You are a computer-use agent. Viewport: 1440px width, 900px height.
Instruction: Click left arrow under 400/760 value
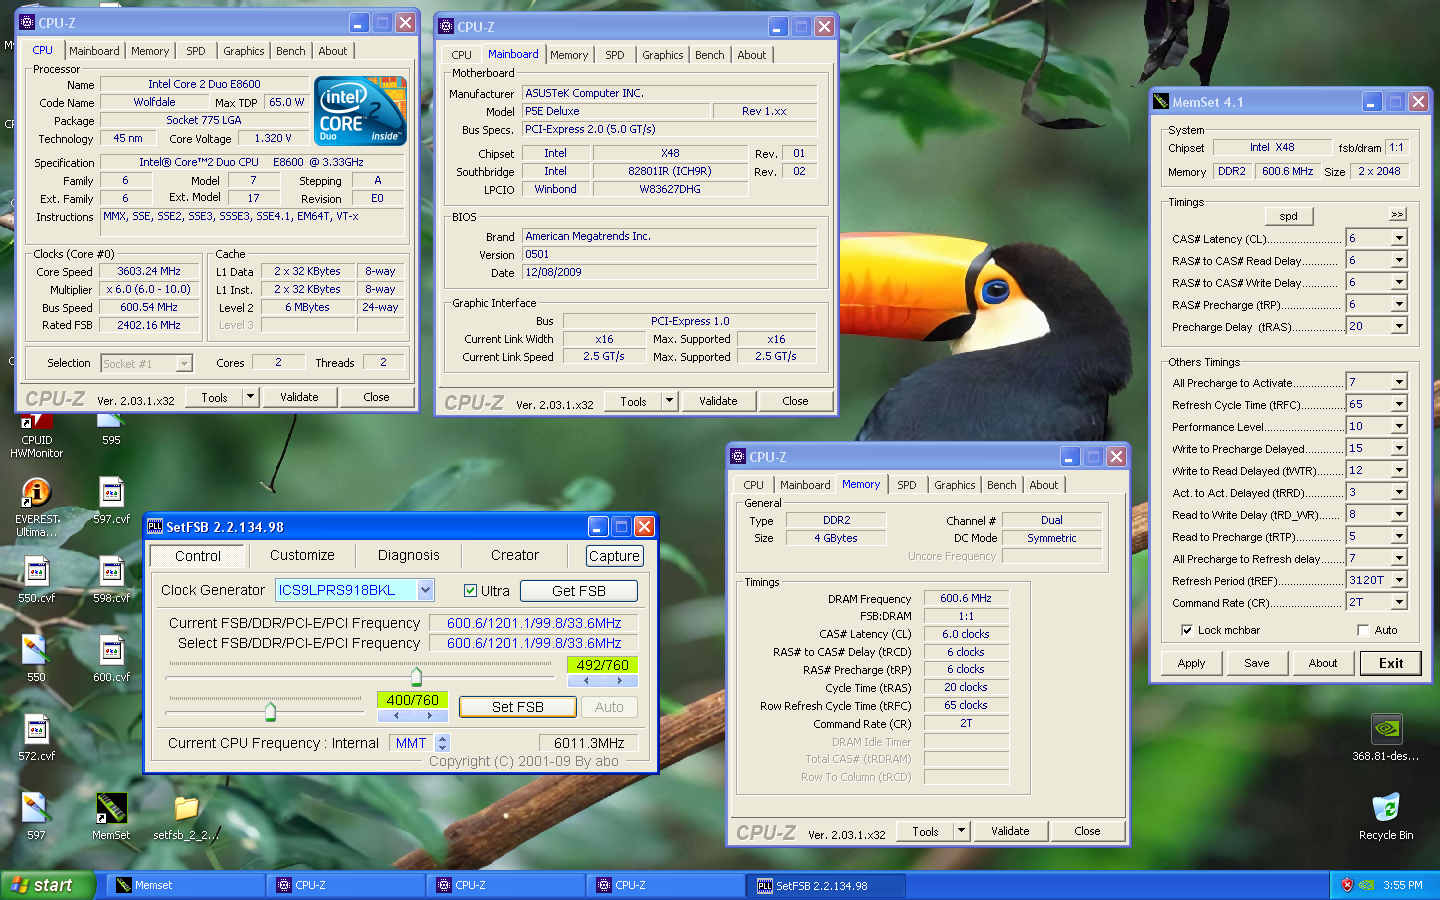click(395, 715)
